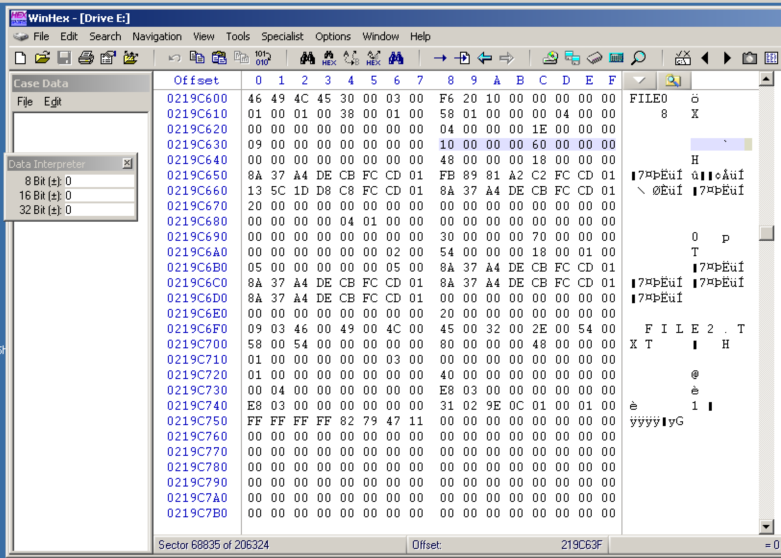The width and height of the screenshot is (781, 558).
Task: Click offset row 0219C7B0
Action: click(197, 513)
